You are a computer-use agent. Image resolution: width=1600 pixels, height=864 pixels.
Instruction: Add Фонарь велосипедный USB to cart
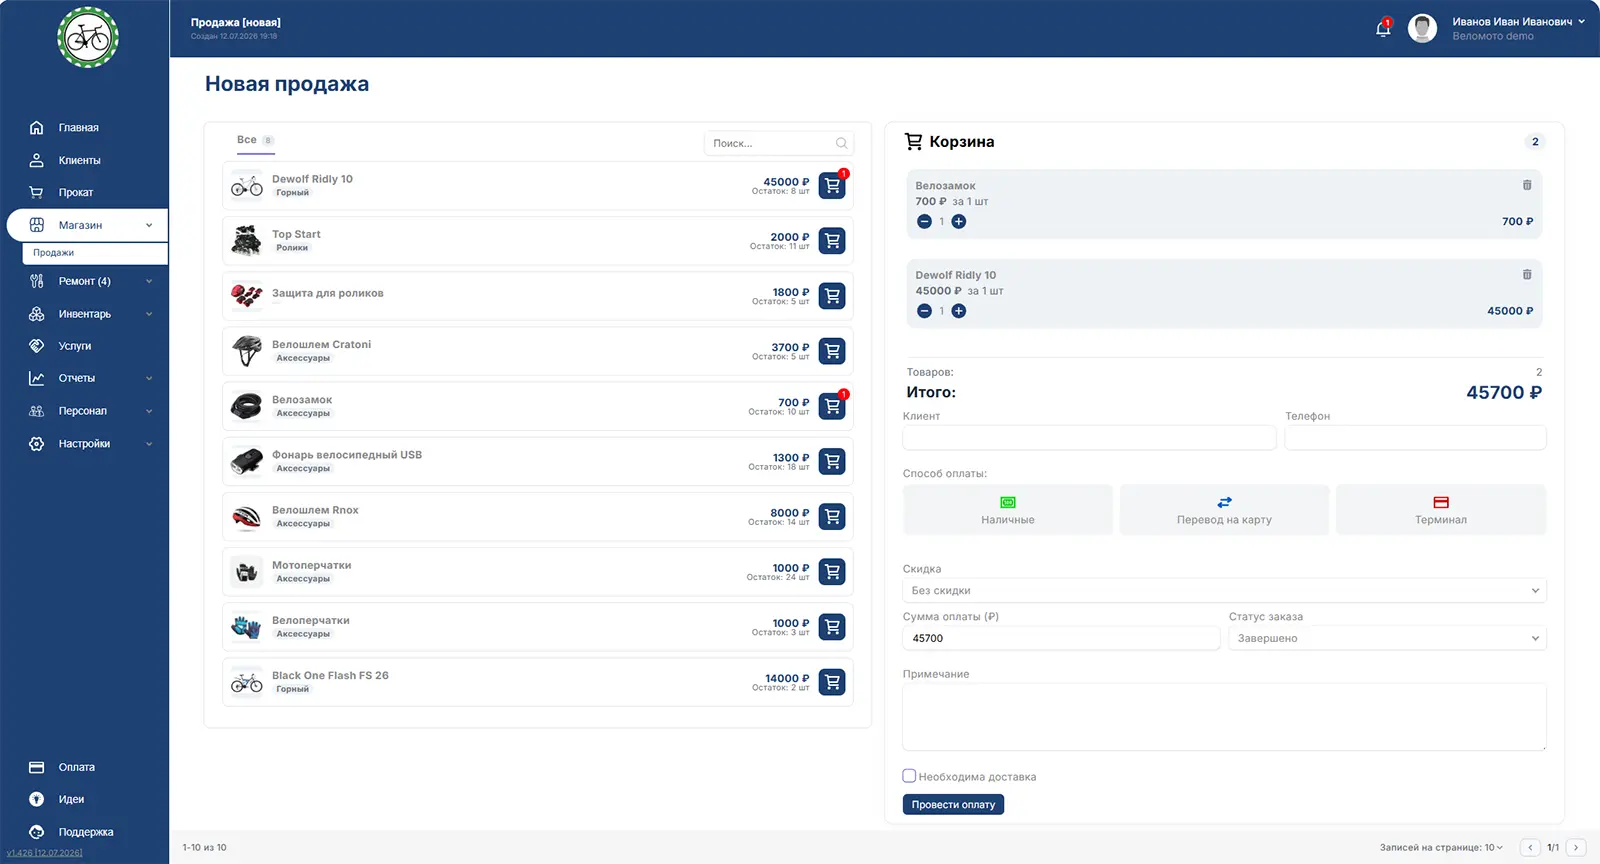click(x=832, y=461)
